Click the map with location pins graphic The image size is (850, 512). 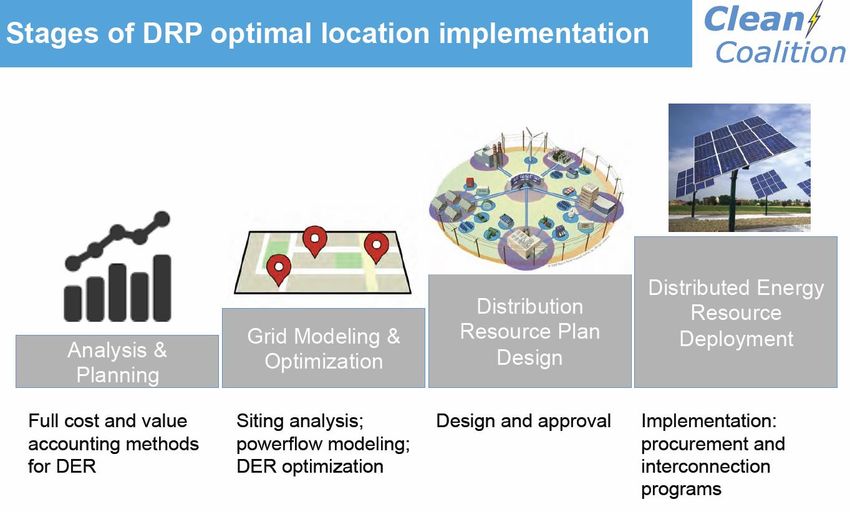point(323,260)
